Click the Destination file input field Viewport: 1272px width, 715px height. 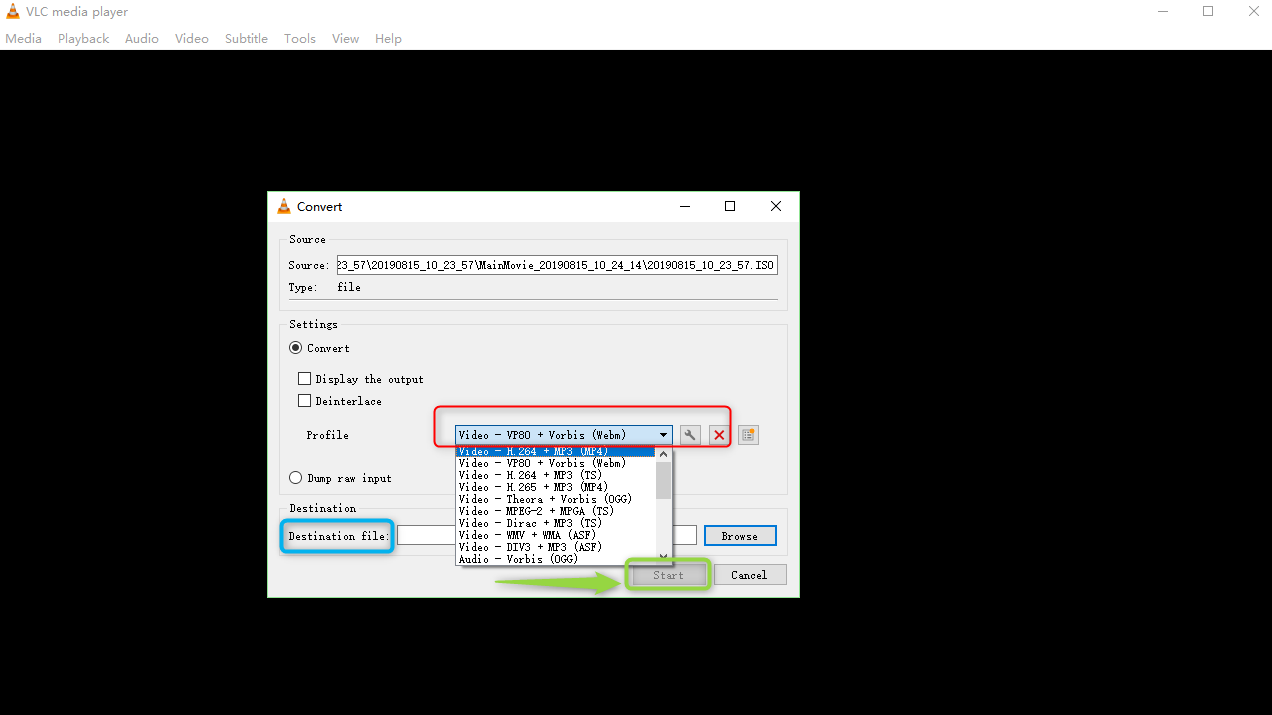(547, 536)
